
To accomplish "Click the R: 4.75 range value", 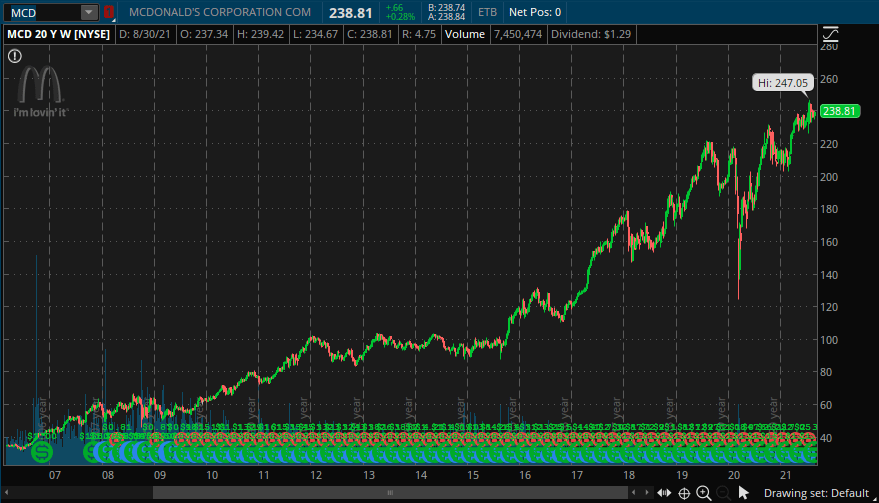I will click(x=419, y=34).
